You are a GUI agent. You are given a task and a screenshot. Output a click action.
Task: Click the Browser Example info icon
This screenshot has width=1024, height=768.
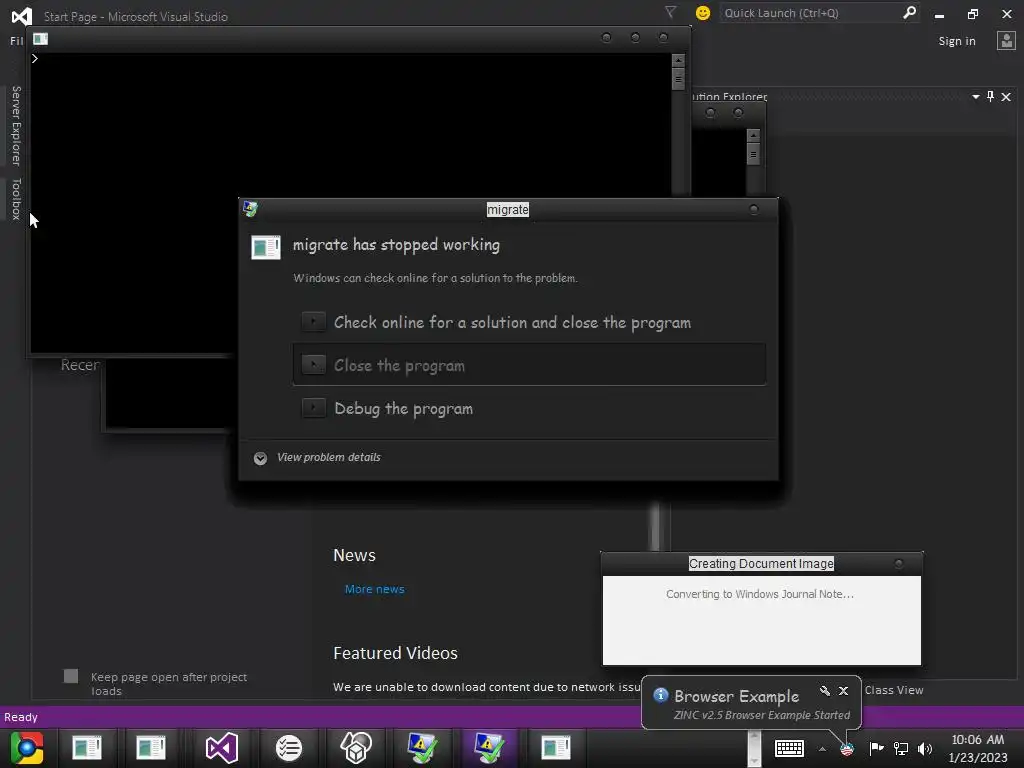tap(660, 695)
